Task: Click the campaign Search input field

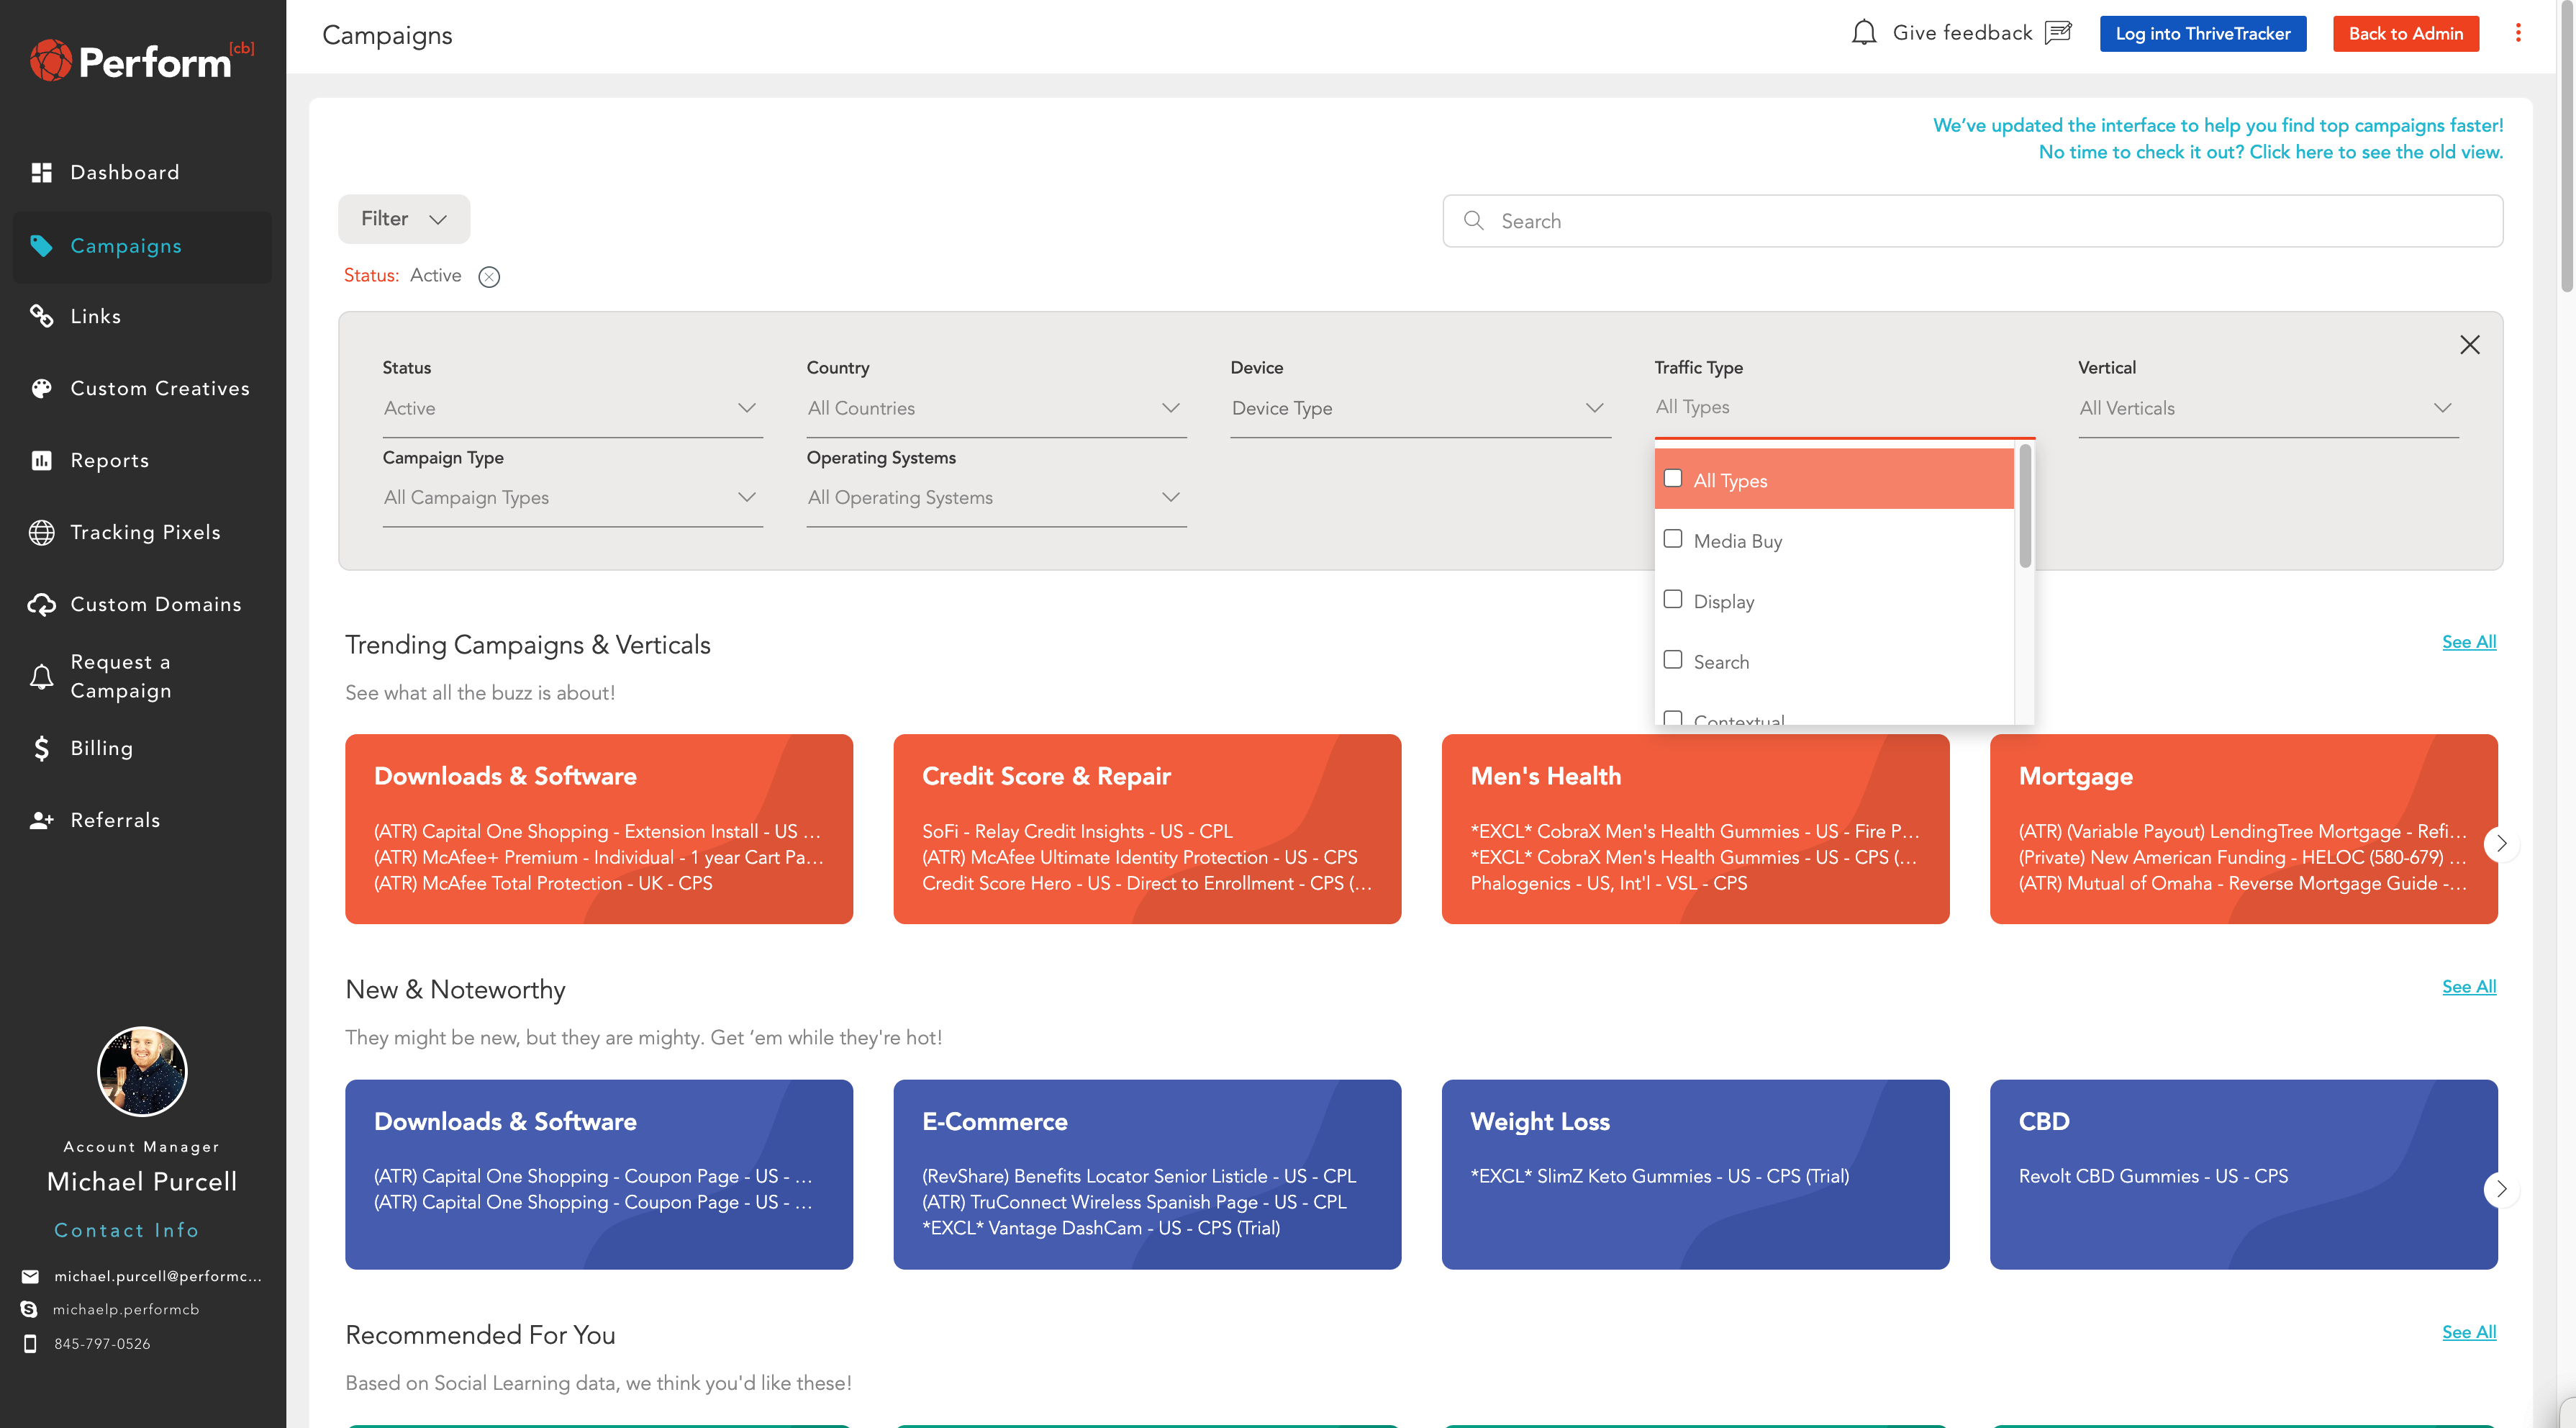Action: [x=1972, y=220]
